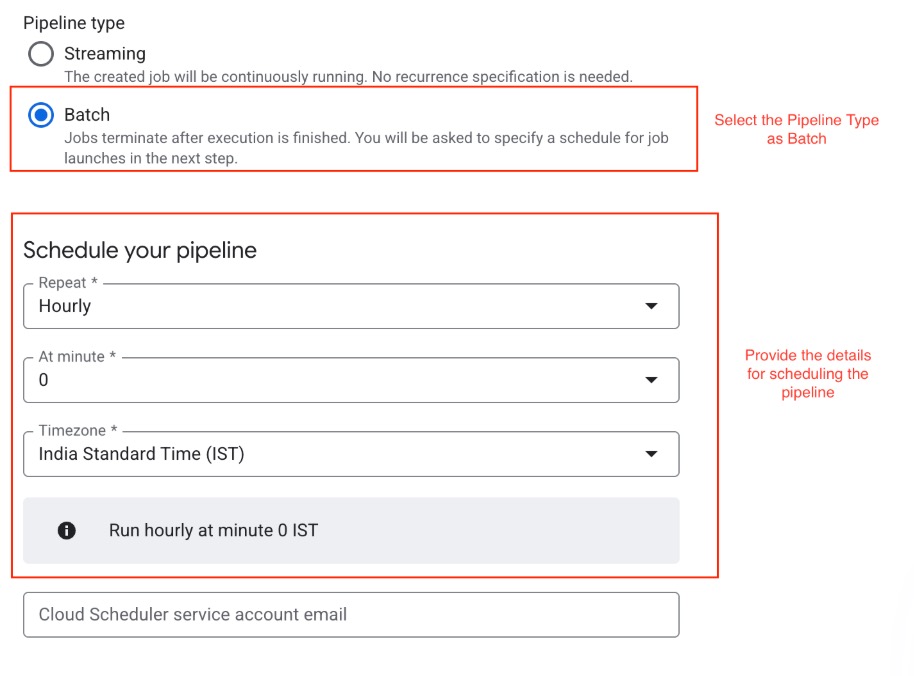Focus the Cloud Scheduler service account email field
The image size is (914, 676).
pos(350,615)
